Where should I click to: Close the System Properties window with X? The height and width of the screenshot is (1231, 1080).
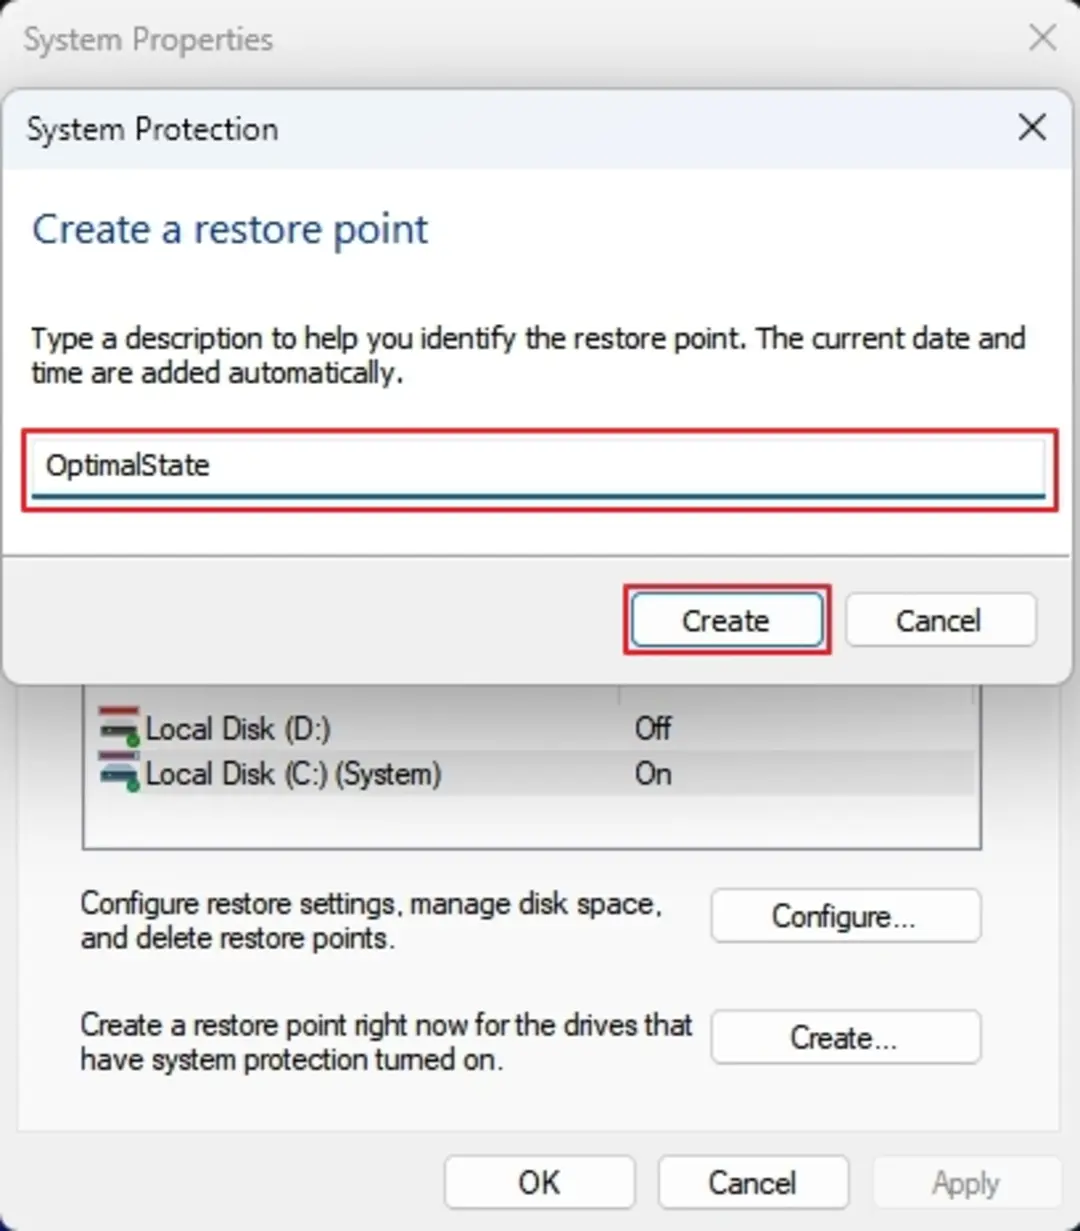1042,39
